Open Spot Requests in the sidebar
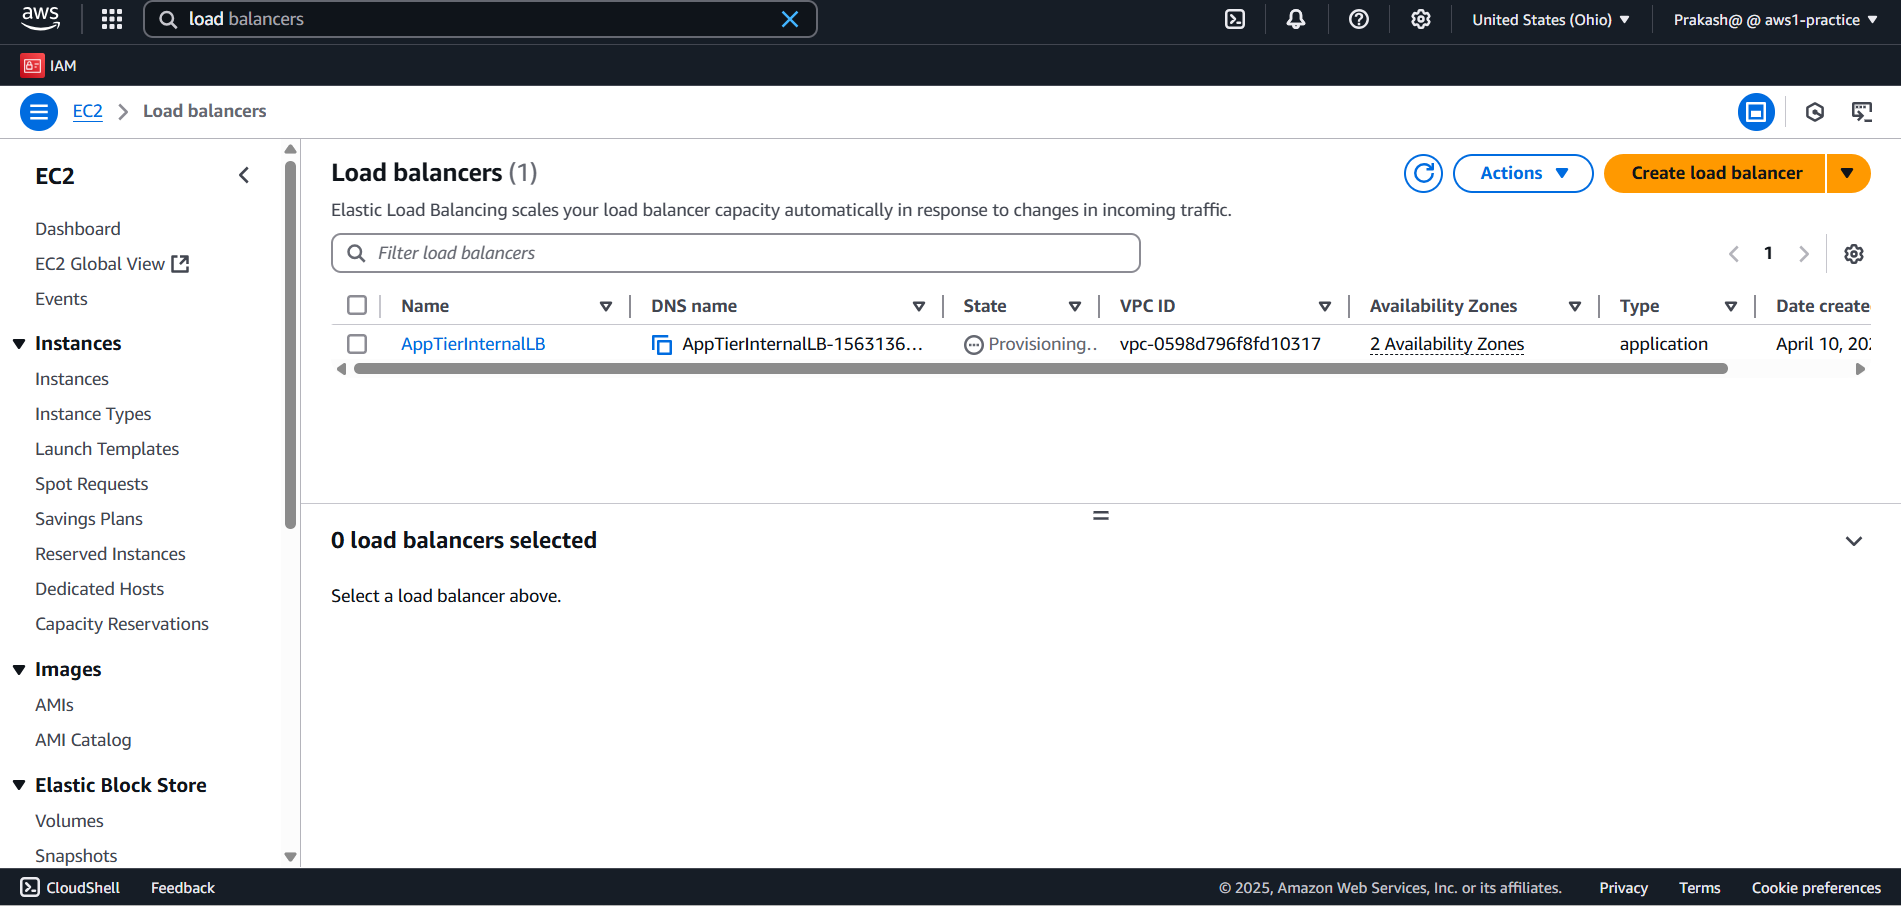The image size is (1901, 906). click(91, 484)
